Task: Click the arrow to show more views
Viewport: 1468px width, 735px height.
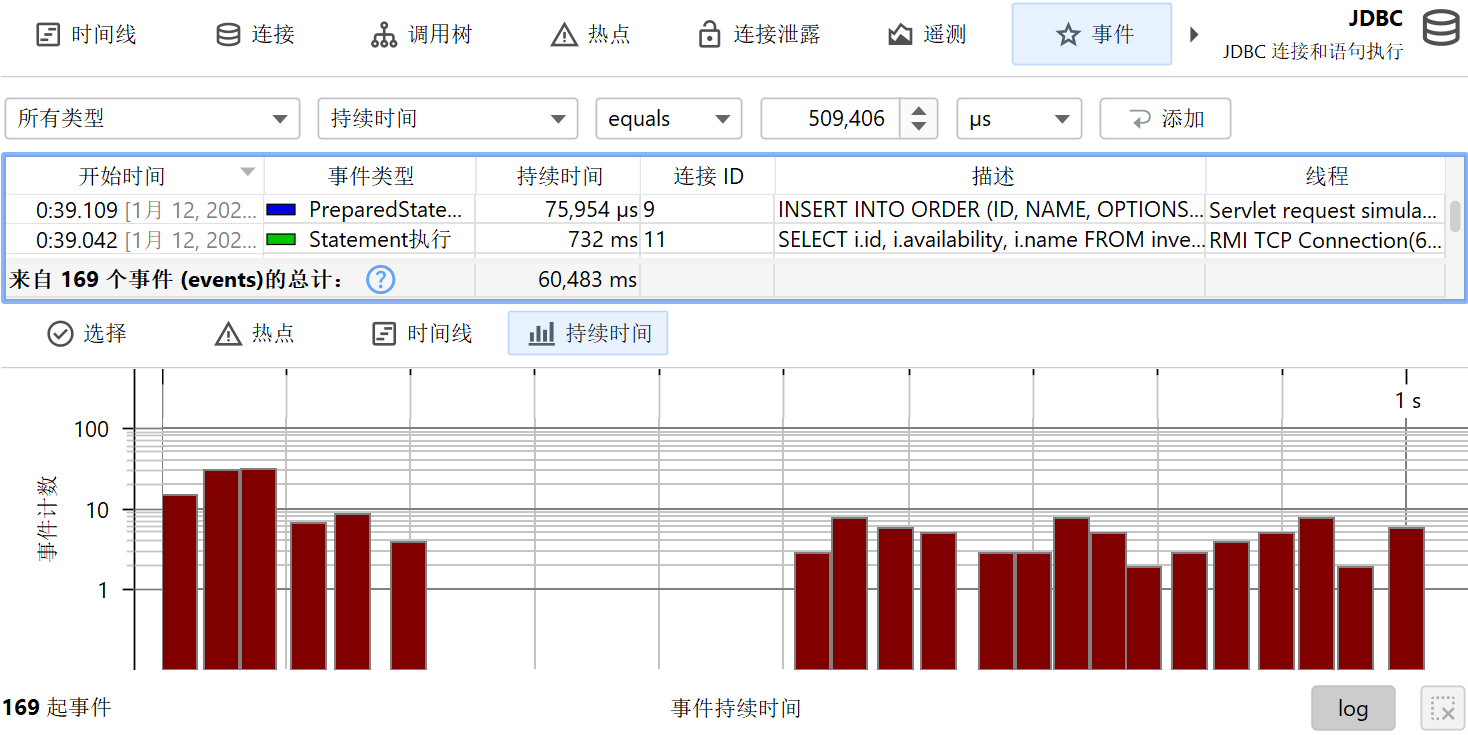Action: (x=1193, y=35)
